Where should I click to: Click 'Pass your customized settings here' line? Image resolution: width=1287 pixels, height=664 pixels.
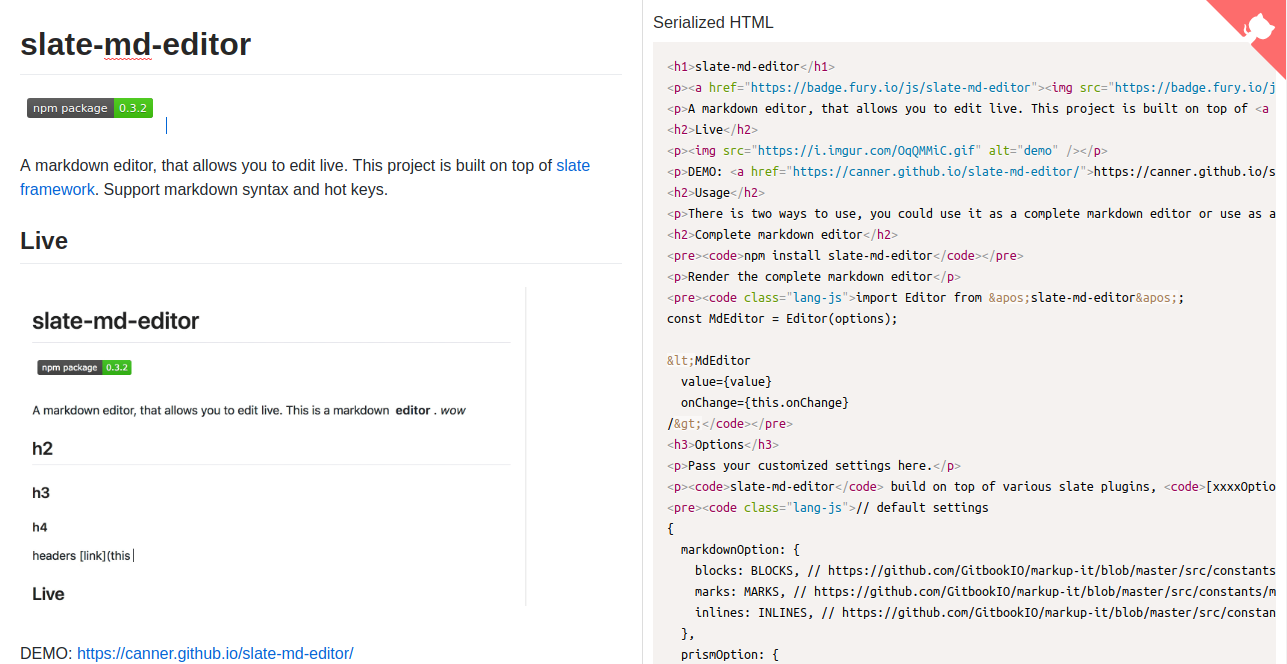click(813, 466)
